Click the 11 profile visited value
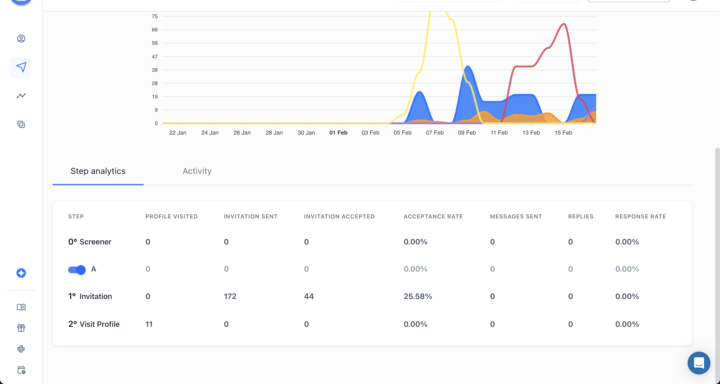Screen dimensions: 720x384 [x=149, y=324]
